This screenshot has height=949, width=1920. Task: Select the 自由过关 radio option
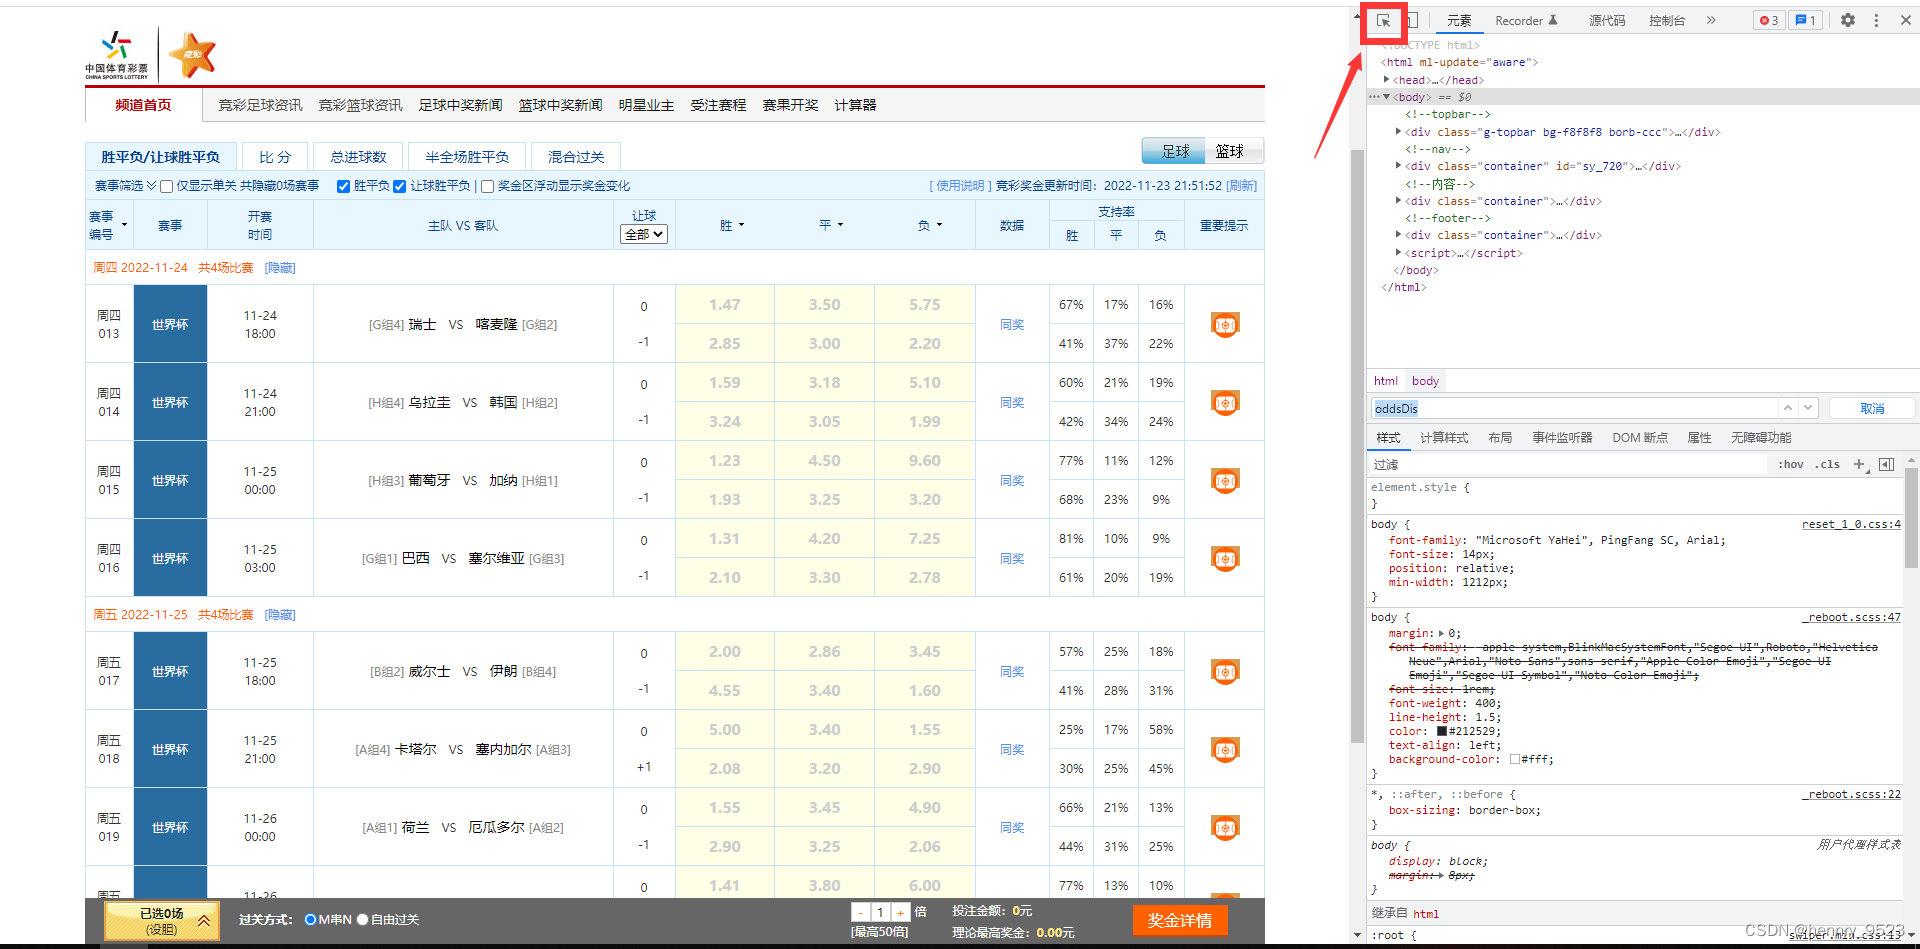pos(363,920)
